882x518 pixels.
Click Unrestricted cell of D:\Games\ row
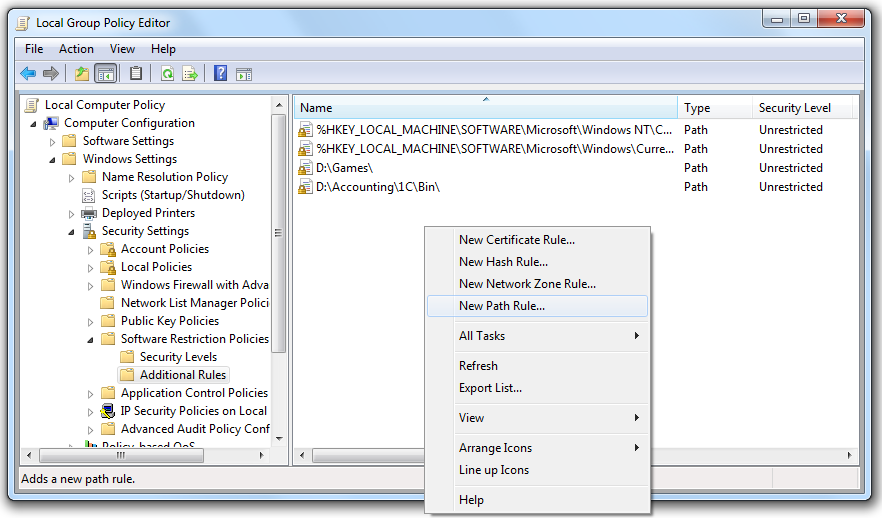790,168
